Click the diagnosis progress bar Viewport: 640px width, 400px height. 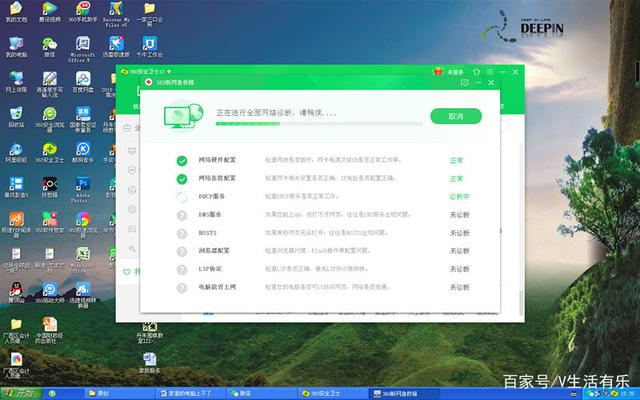pos(319,123)
